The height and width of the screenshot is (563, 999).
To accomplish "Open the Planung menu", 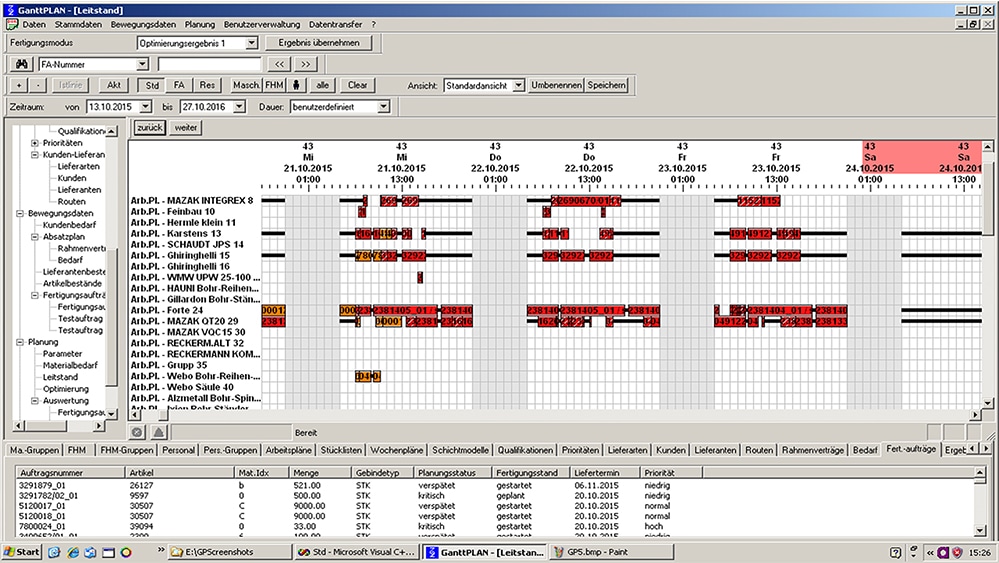I will [x=199, y=24].
